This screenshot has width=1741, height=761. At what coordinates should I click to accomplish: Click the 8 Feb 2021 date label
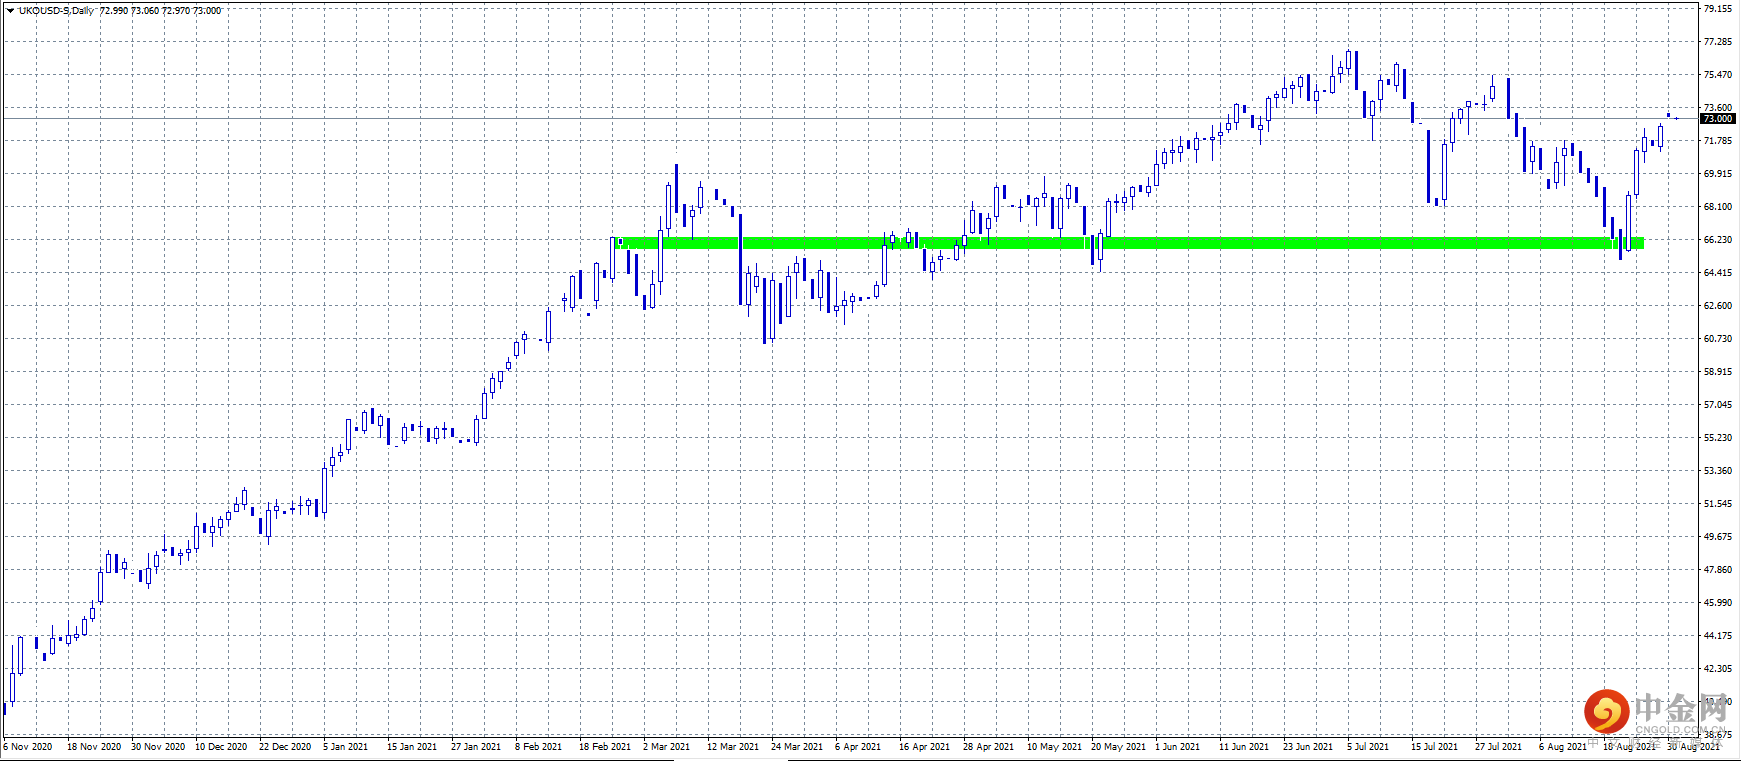pyautogui.click(x=538, y=746)
